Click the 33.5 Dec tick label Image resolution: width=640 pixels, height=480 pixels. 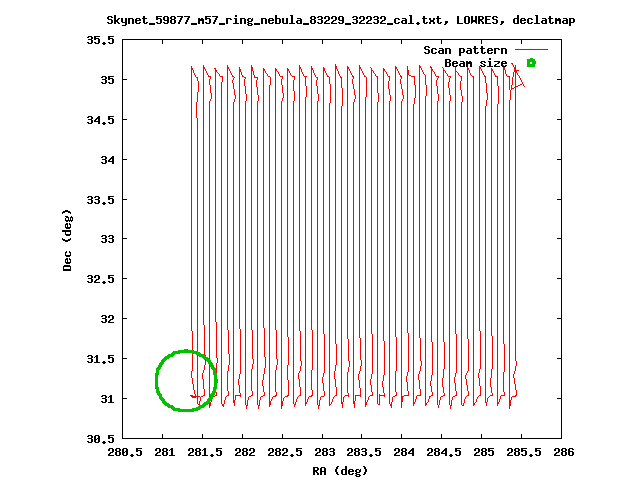pyautogui.click(x=100, y=200)
